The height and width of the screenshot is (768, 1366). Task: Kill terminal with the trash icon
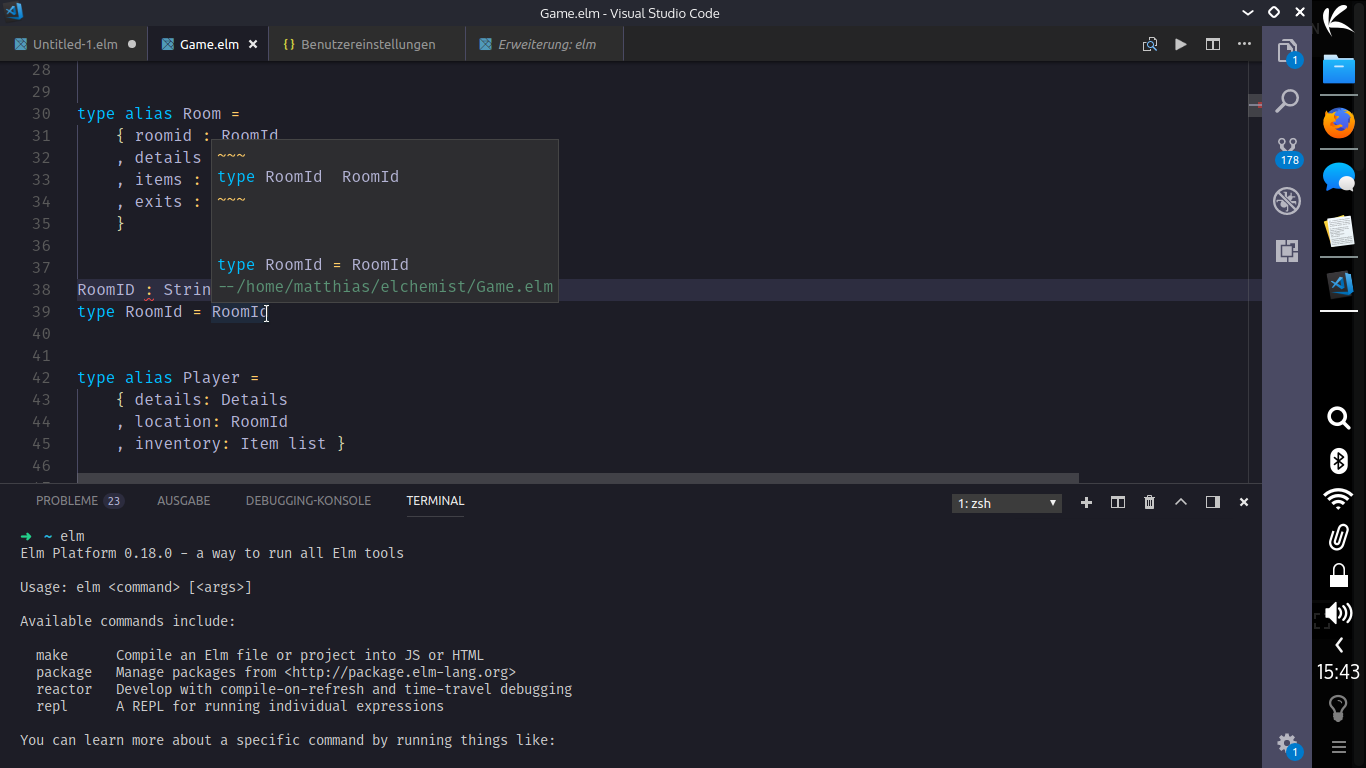click(1149, 502)
